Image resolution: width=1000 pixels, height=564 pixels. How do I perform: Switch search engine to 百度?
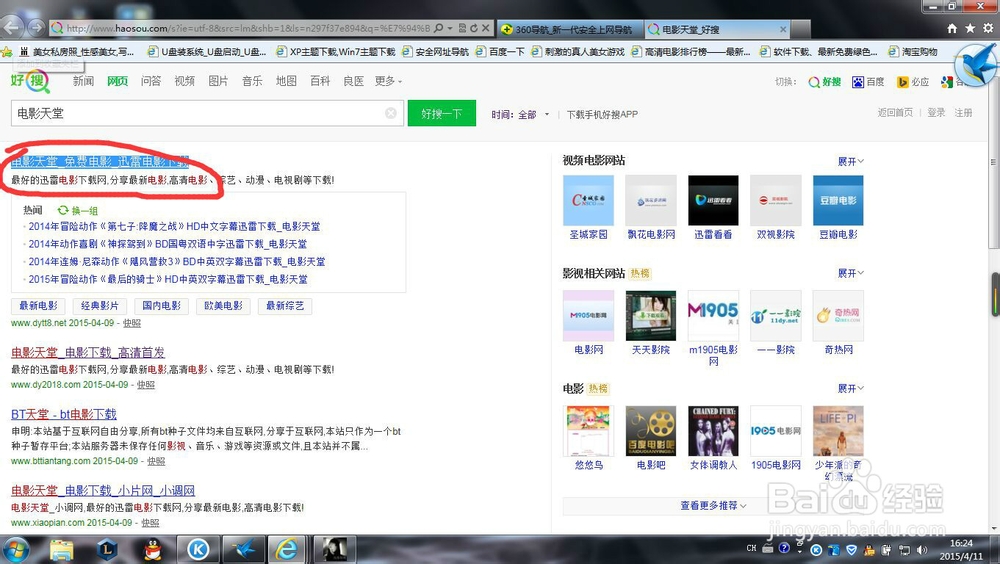point(868,82)
